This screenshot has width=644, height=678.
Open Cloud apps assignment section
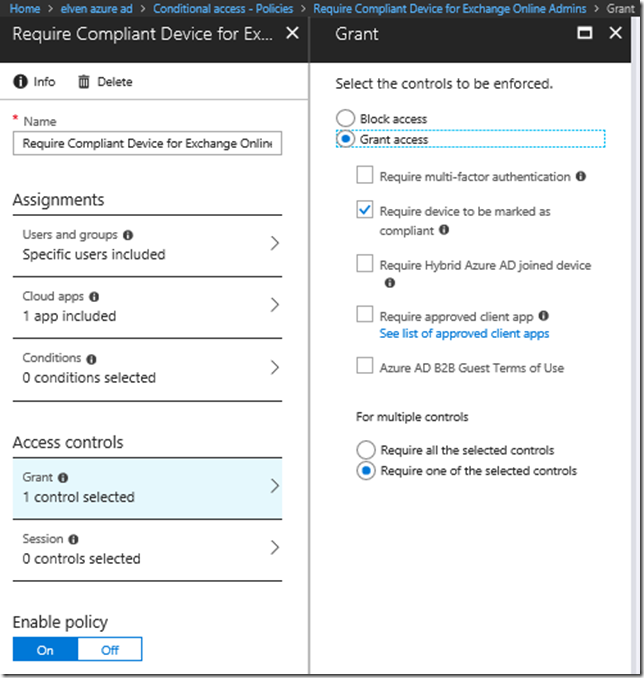point(147,306)
